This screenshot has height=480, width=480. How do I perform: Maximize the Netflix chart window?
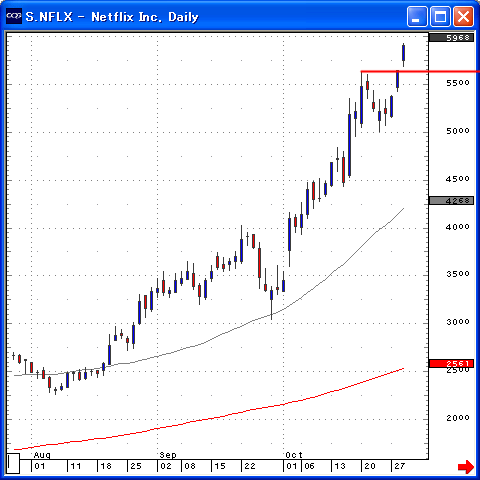pos(440,16)
